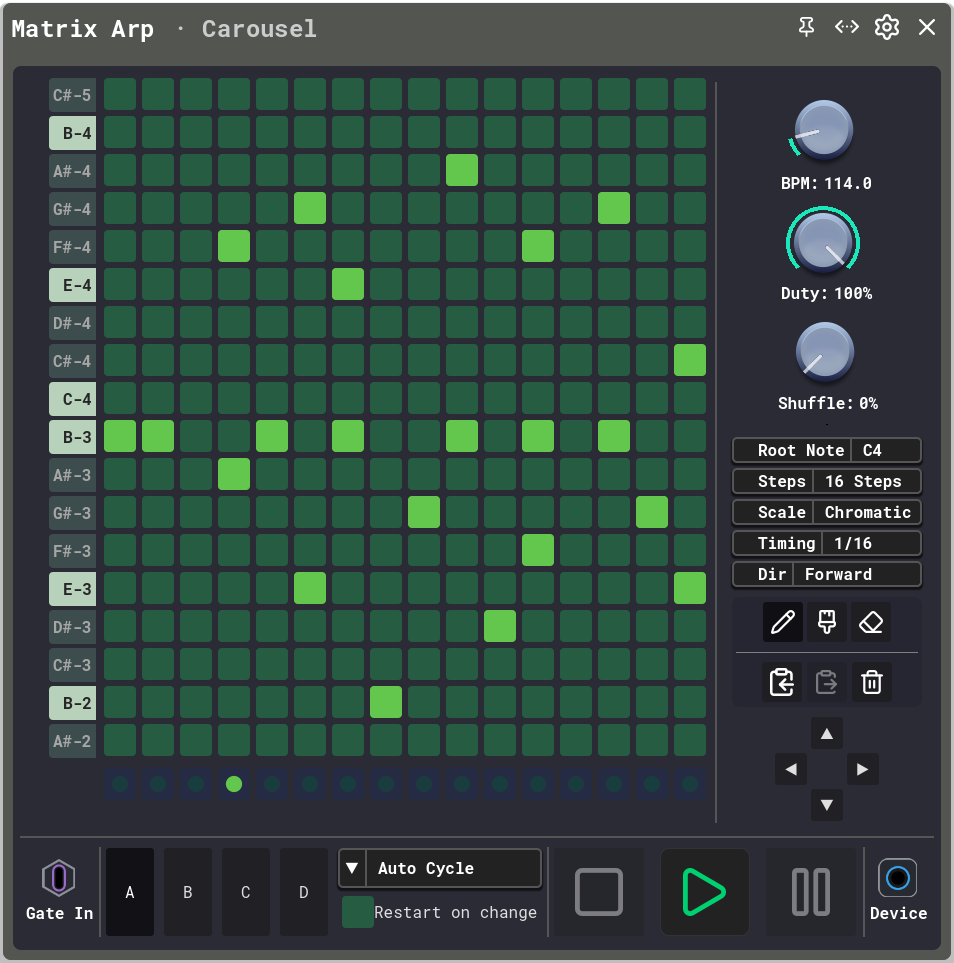
Task: Toggle the G#-3 cell at step 15
Action: coord(652,512)
